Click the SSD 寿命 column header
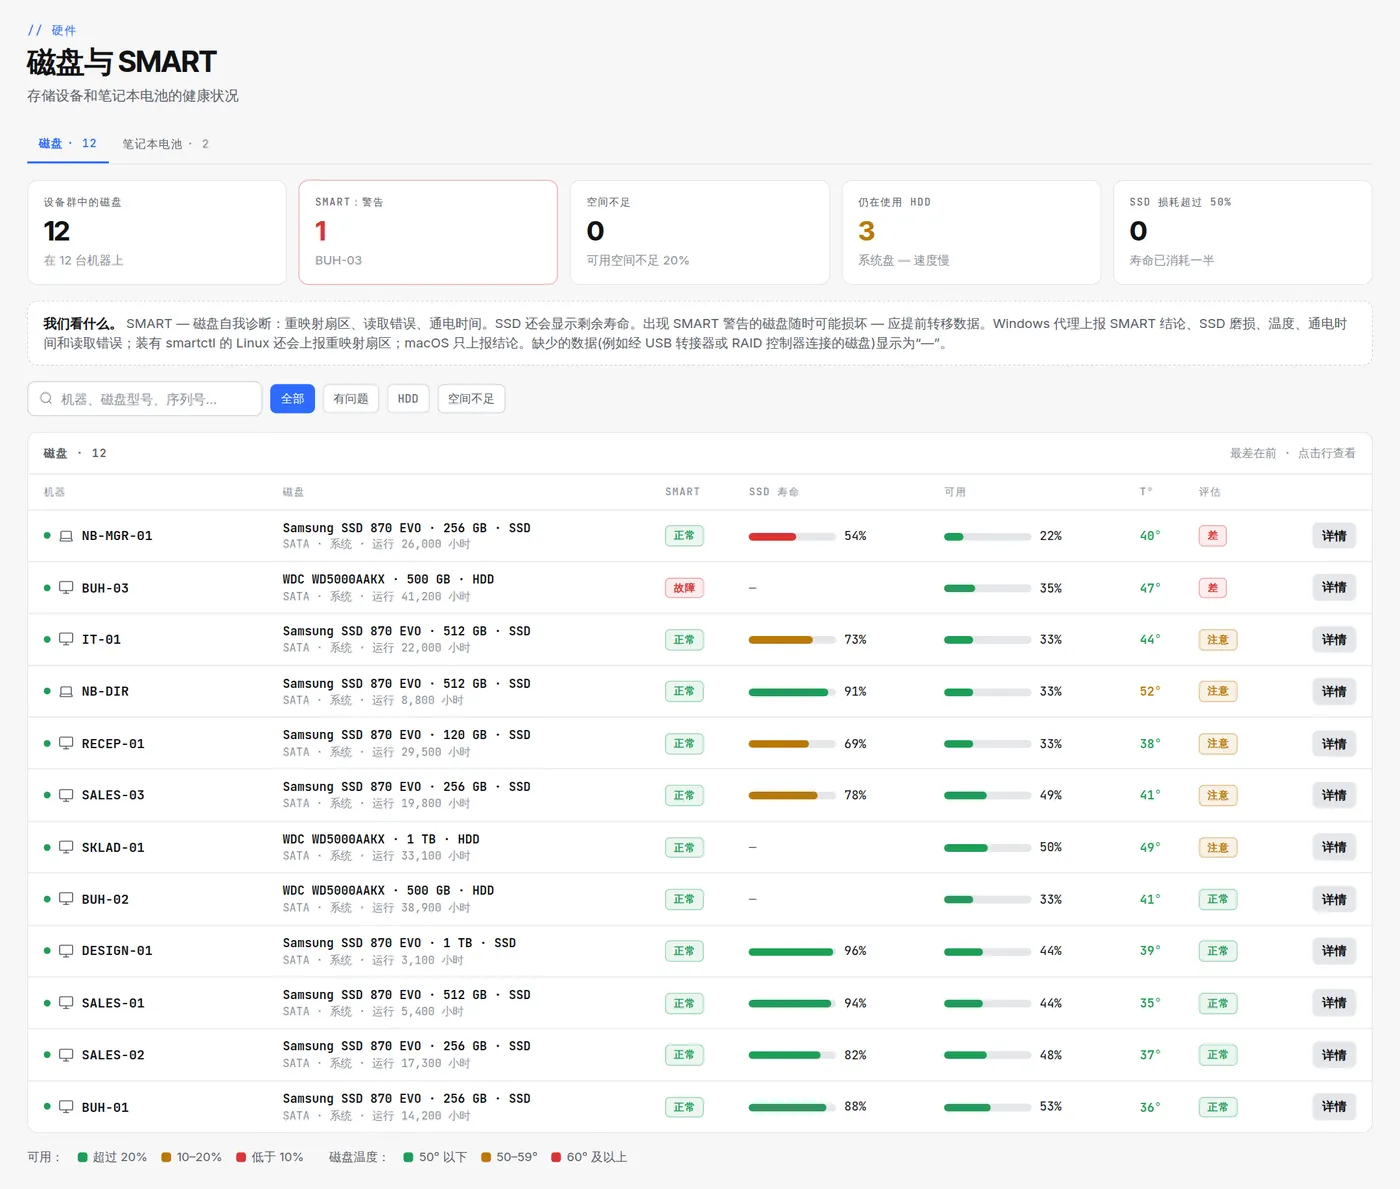Screen dimensions: 1400x1189 click(773, 492)
